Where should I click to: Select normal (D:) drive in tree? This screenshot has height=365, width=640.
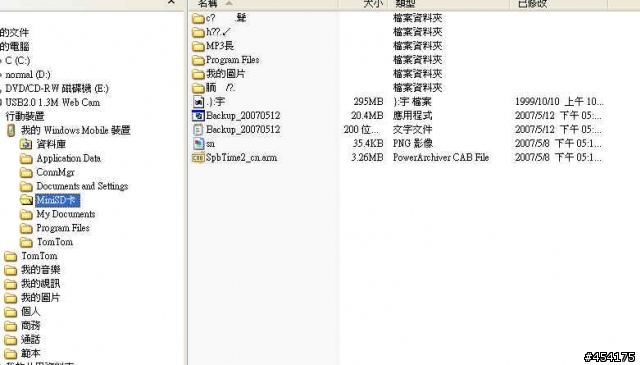(28, 74)
